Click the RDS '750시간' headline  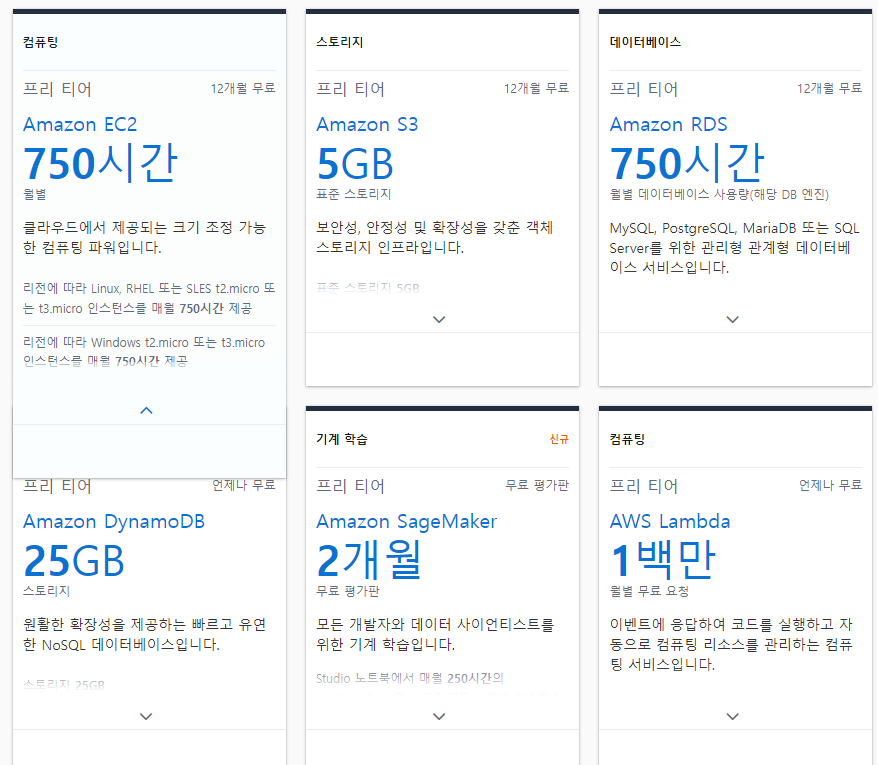pos(687,163)
